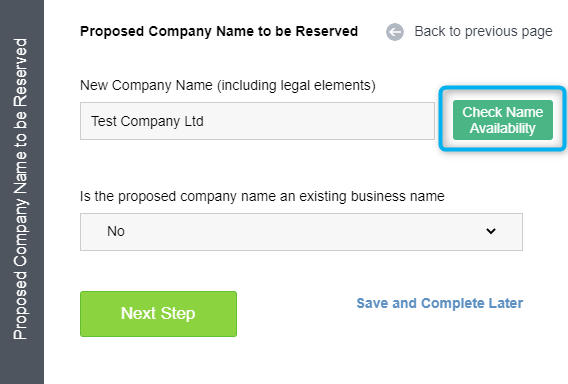Click the existing business name question label
The image size is (568, 384).
click(x=262, y=196)
